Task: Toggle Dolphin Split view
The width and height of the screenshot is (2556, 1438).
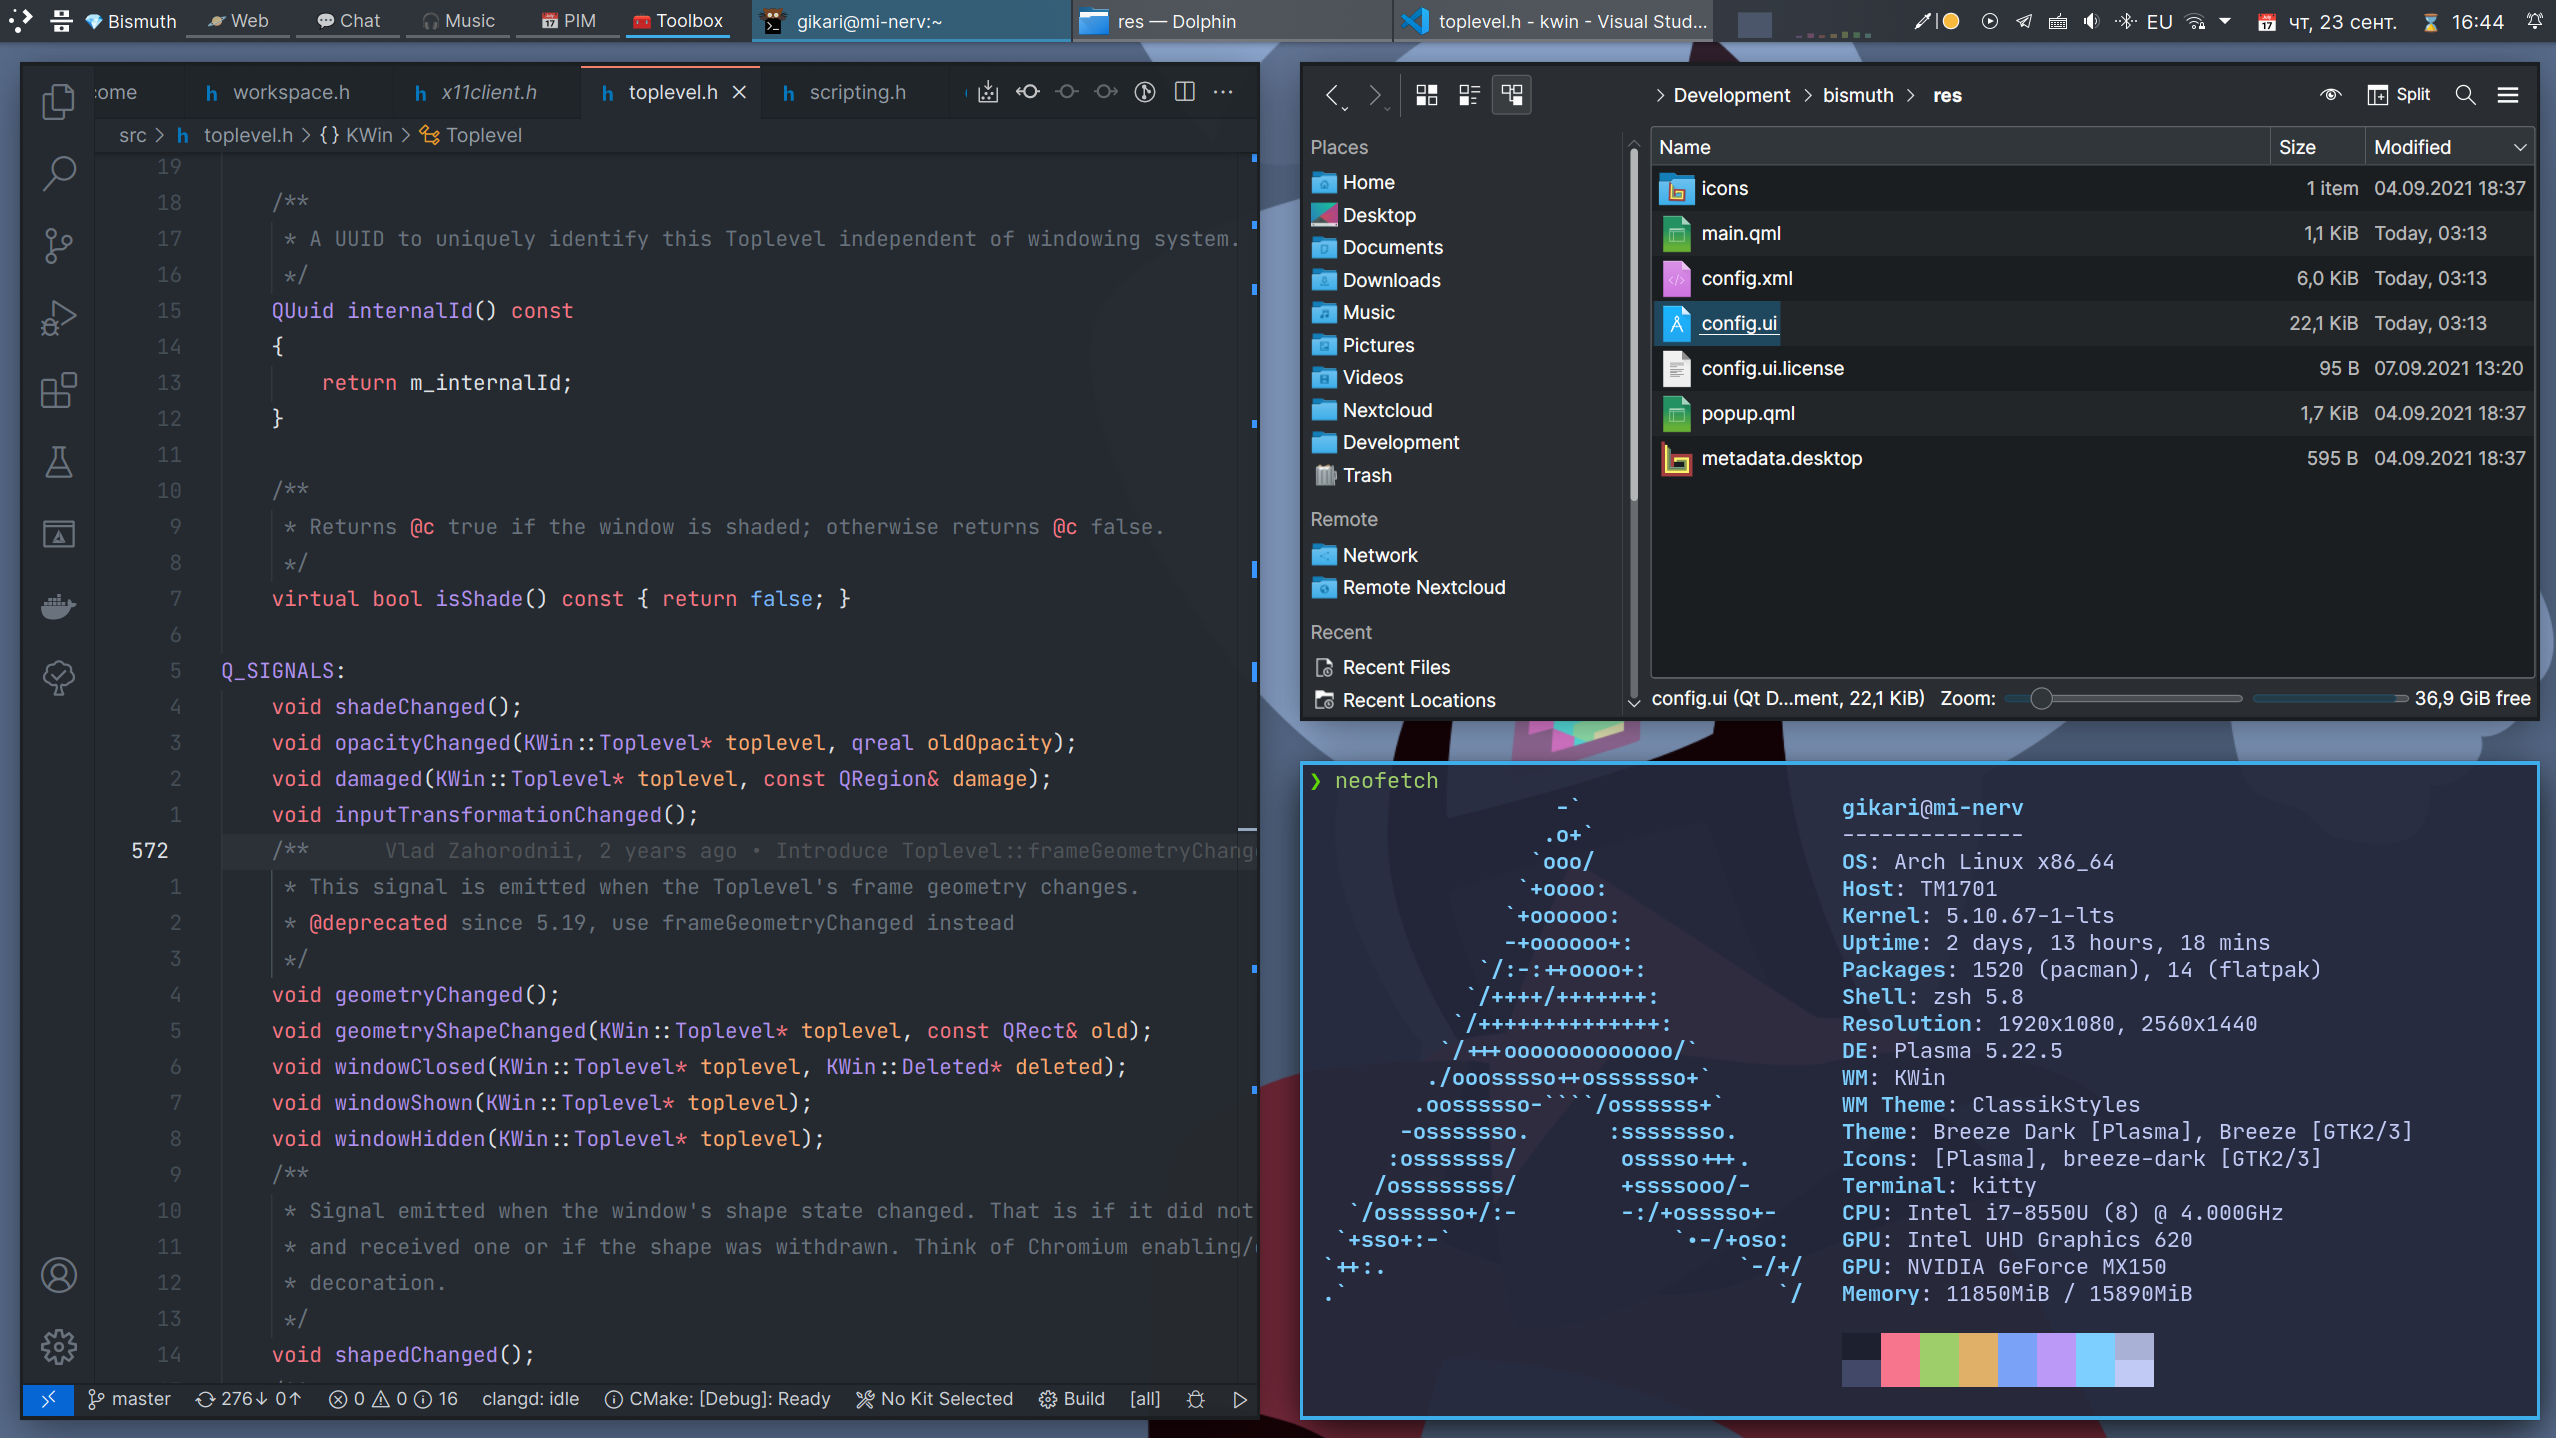Action: click(2398, 95)
